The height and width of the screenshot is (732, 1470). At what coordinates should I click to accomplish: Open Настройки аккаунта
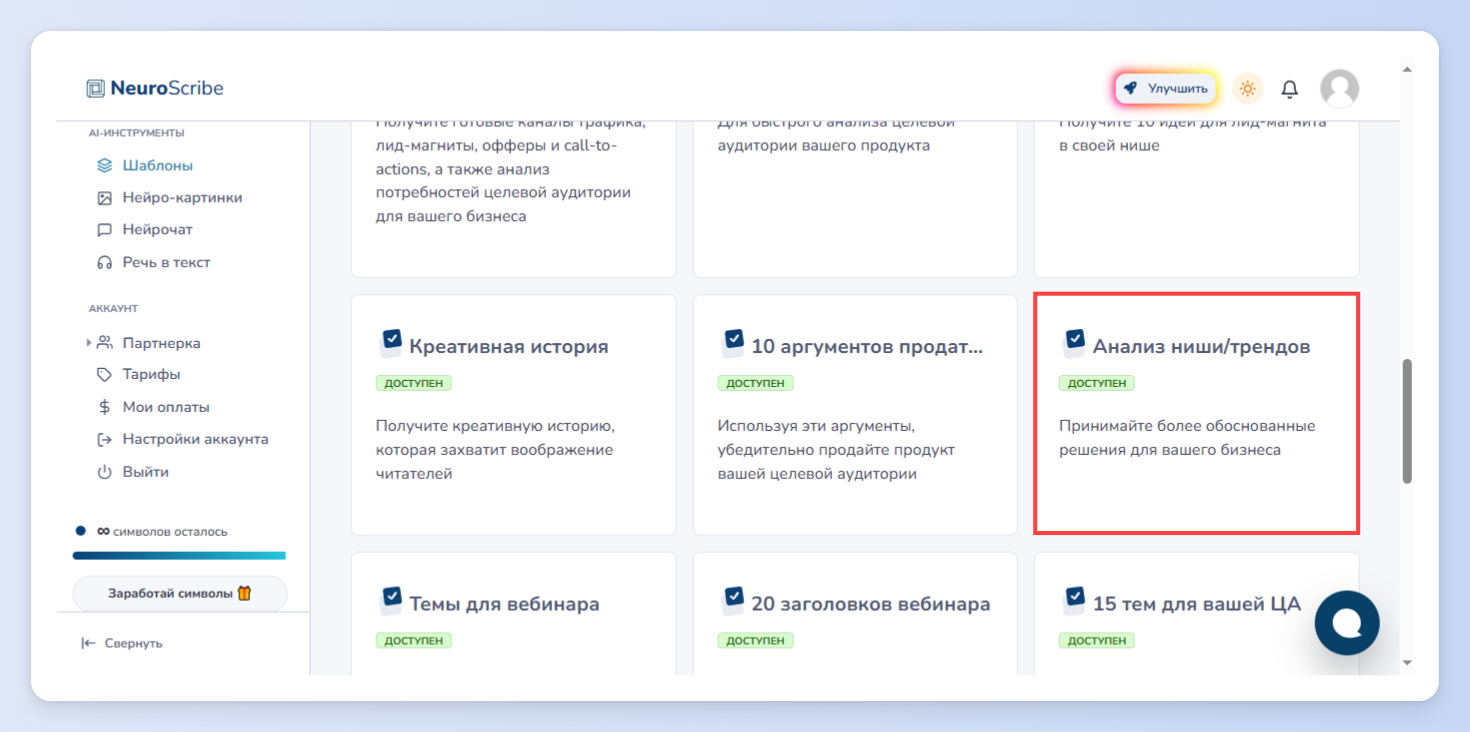coord(195,439)
